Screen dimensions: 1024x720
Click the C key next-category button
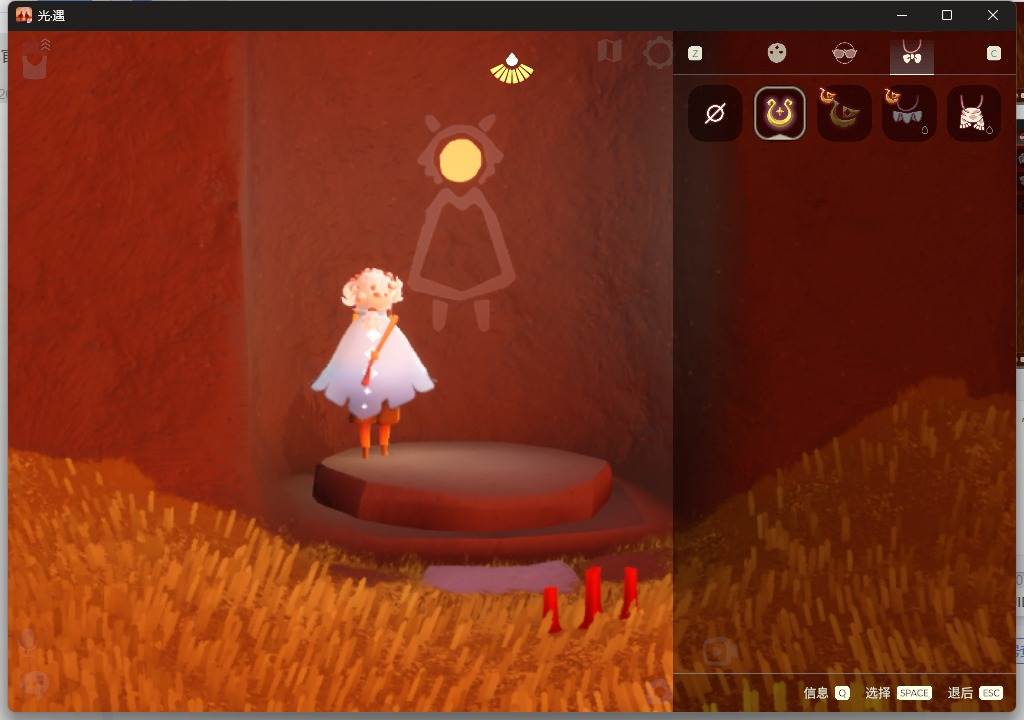click(993, 54)
